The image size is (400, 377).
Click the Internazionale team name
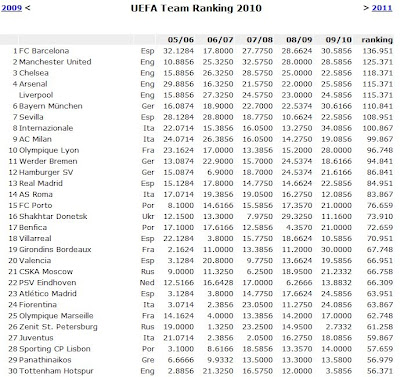[46, 128]
